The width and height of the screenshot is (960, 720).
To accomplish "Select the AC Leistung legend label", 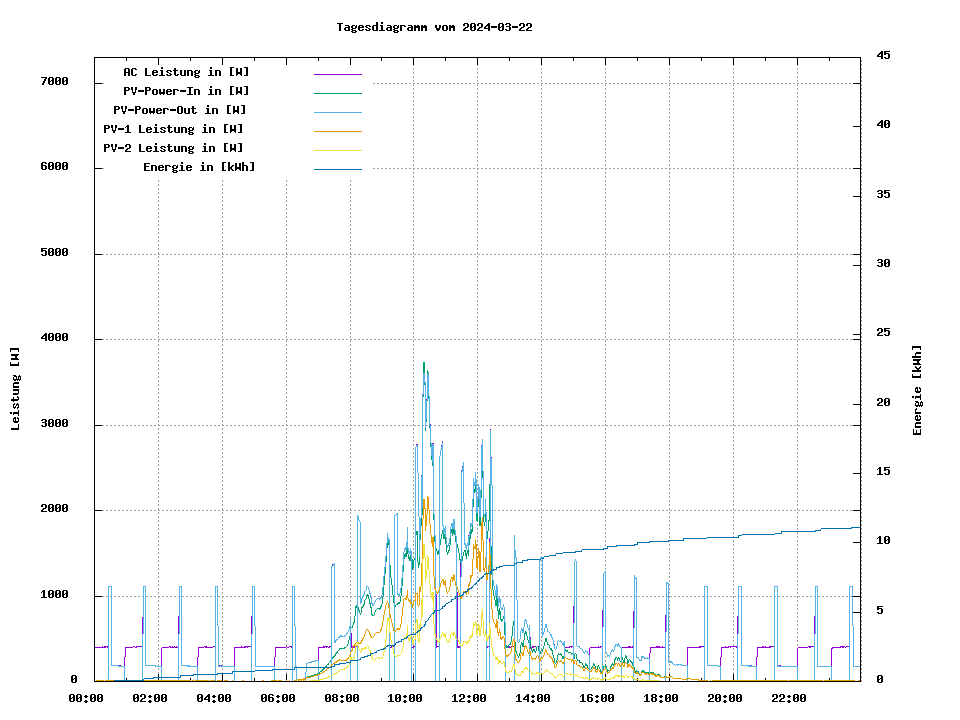I will point(186,72).
